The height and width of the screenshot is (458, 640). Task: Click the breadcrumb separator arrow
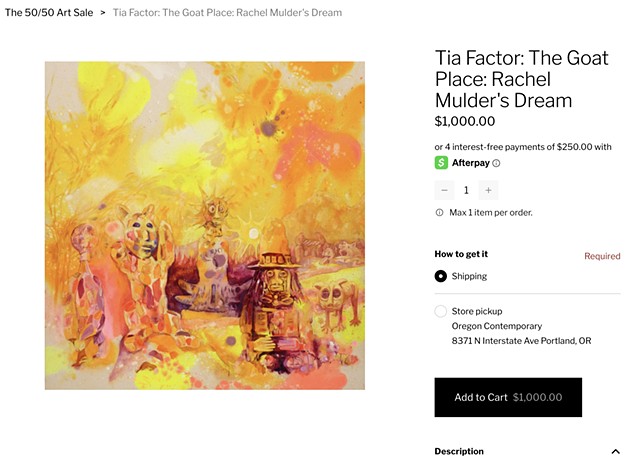[103, 13]
